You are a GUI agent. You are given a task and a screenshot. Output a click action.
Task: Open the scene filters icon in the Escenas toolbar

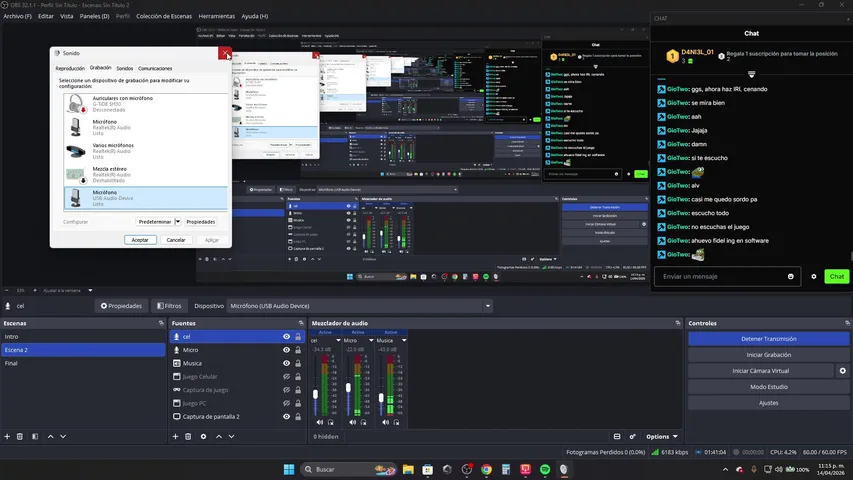point(35,436)
